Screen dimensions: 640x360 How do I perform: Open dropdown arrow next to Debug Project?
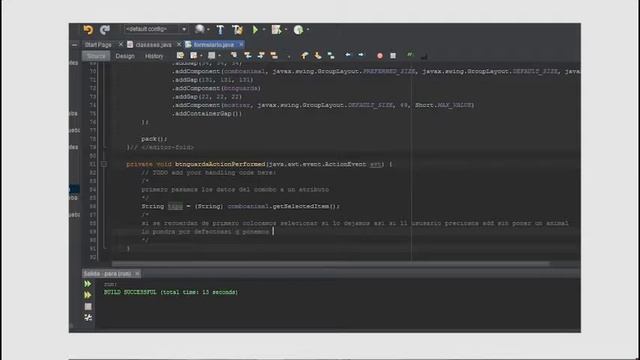[x=286, y=29]
